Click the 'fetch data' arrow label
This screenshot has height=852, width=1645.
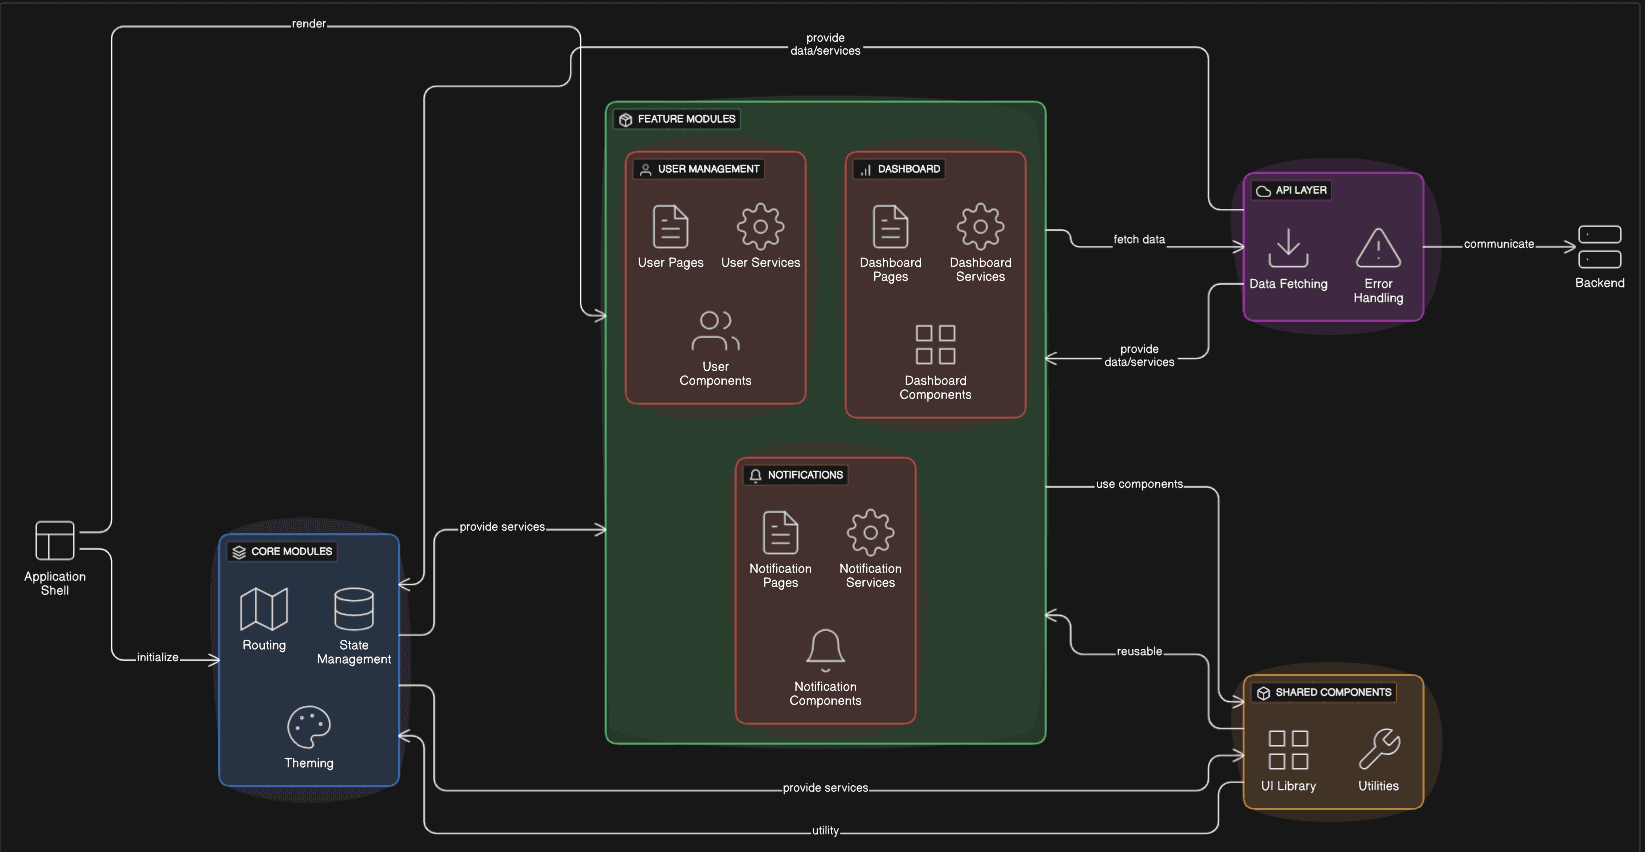pos(1139,240)
